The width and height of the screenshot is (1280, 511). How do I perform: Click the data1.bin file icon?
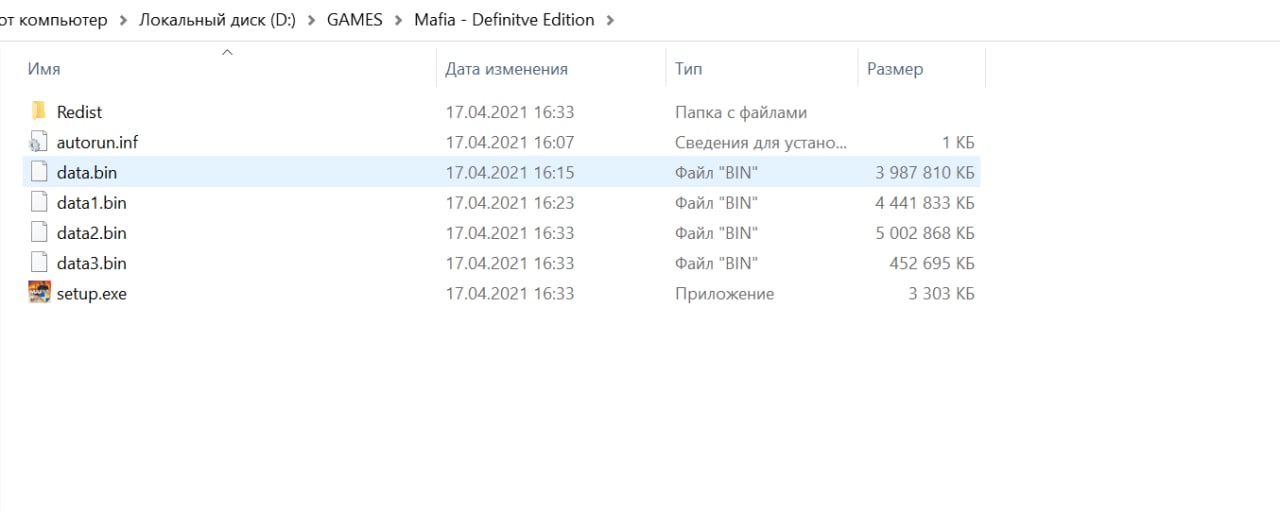pyautogui.click(x=39, y=202)
